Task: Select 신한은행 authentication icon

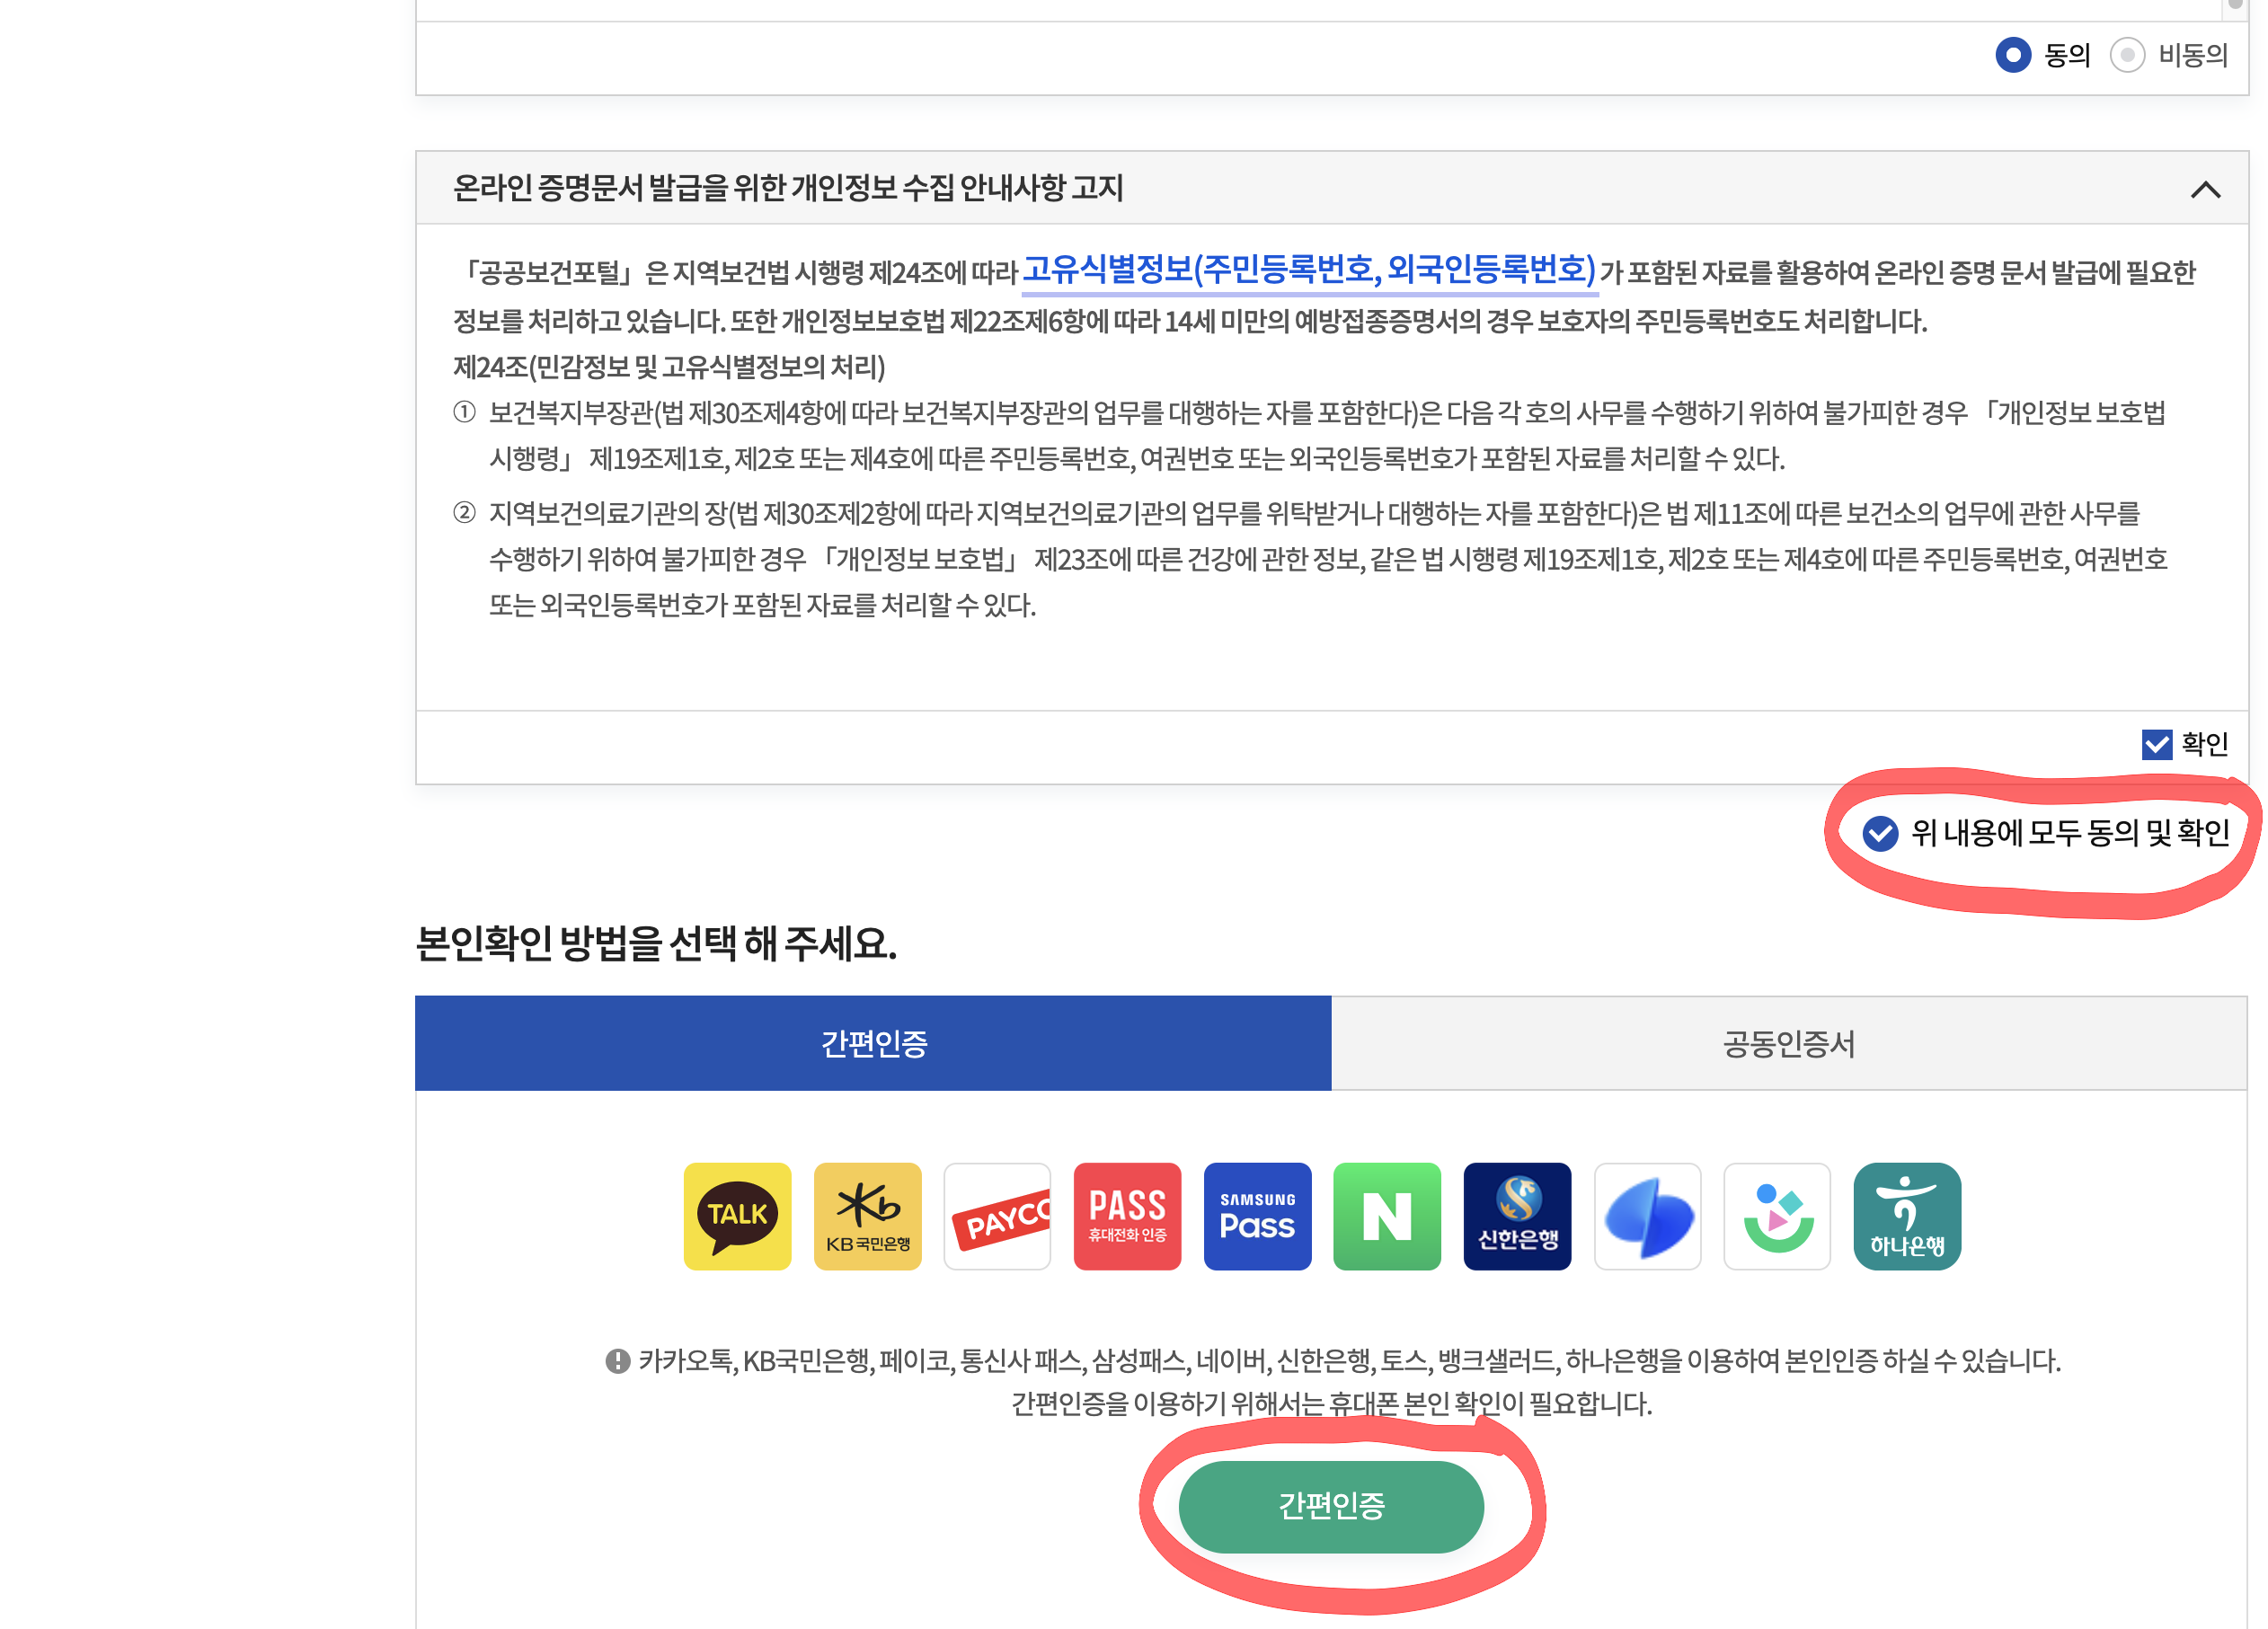Action: tap(1517, 1216)
